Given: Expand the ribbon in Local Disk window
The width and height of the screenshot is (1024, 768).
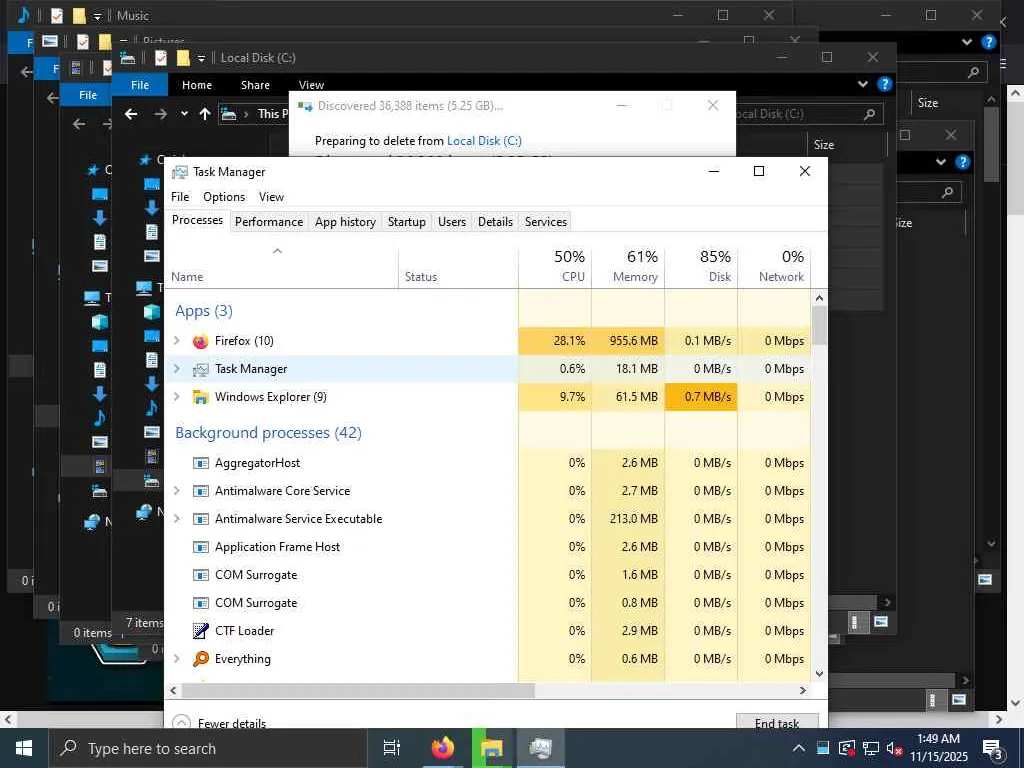Looking at the screenshot, I should click(863, 84).
